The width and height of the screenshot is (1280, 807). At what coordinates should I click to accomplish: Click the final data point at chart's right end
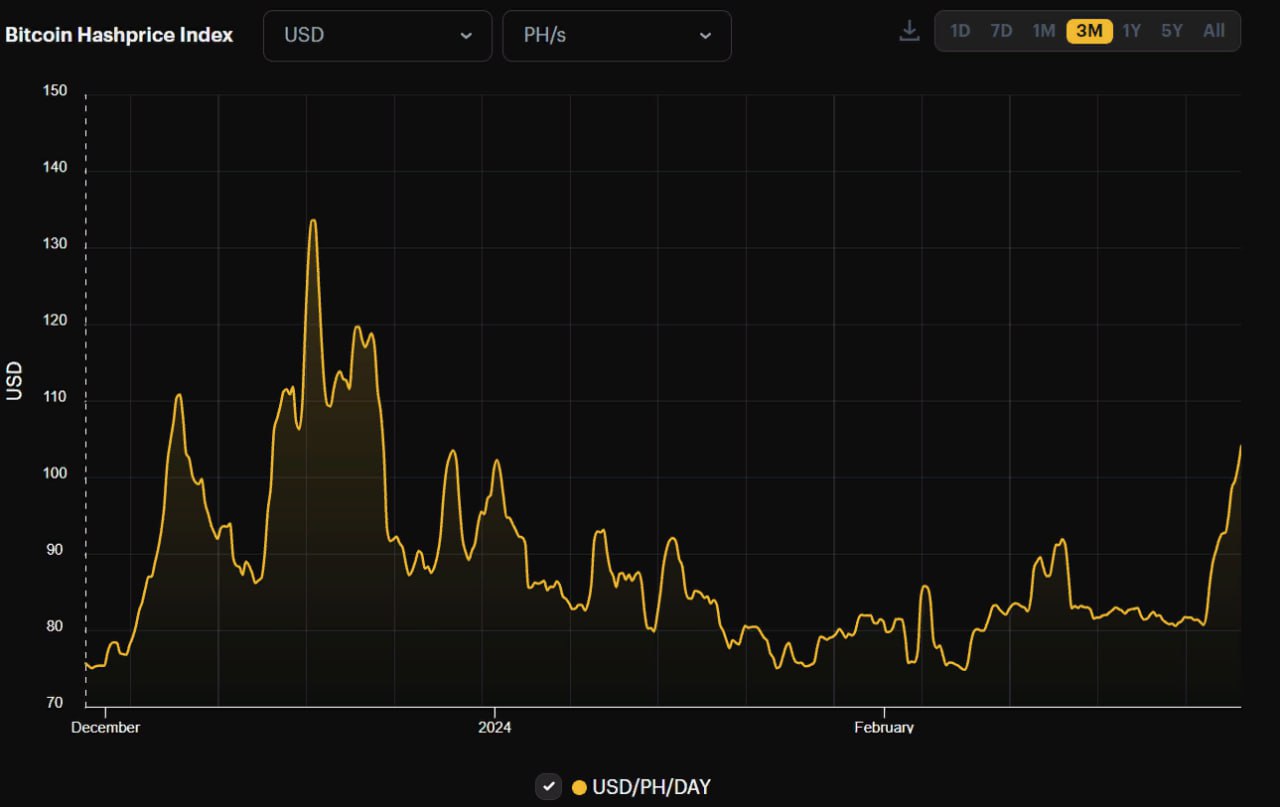(1240, 446)
